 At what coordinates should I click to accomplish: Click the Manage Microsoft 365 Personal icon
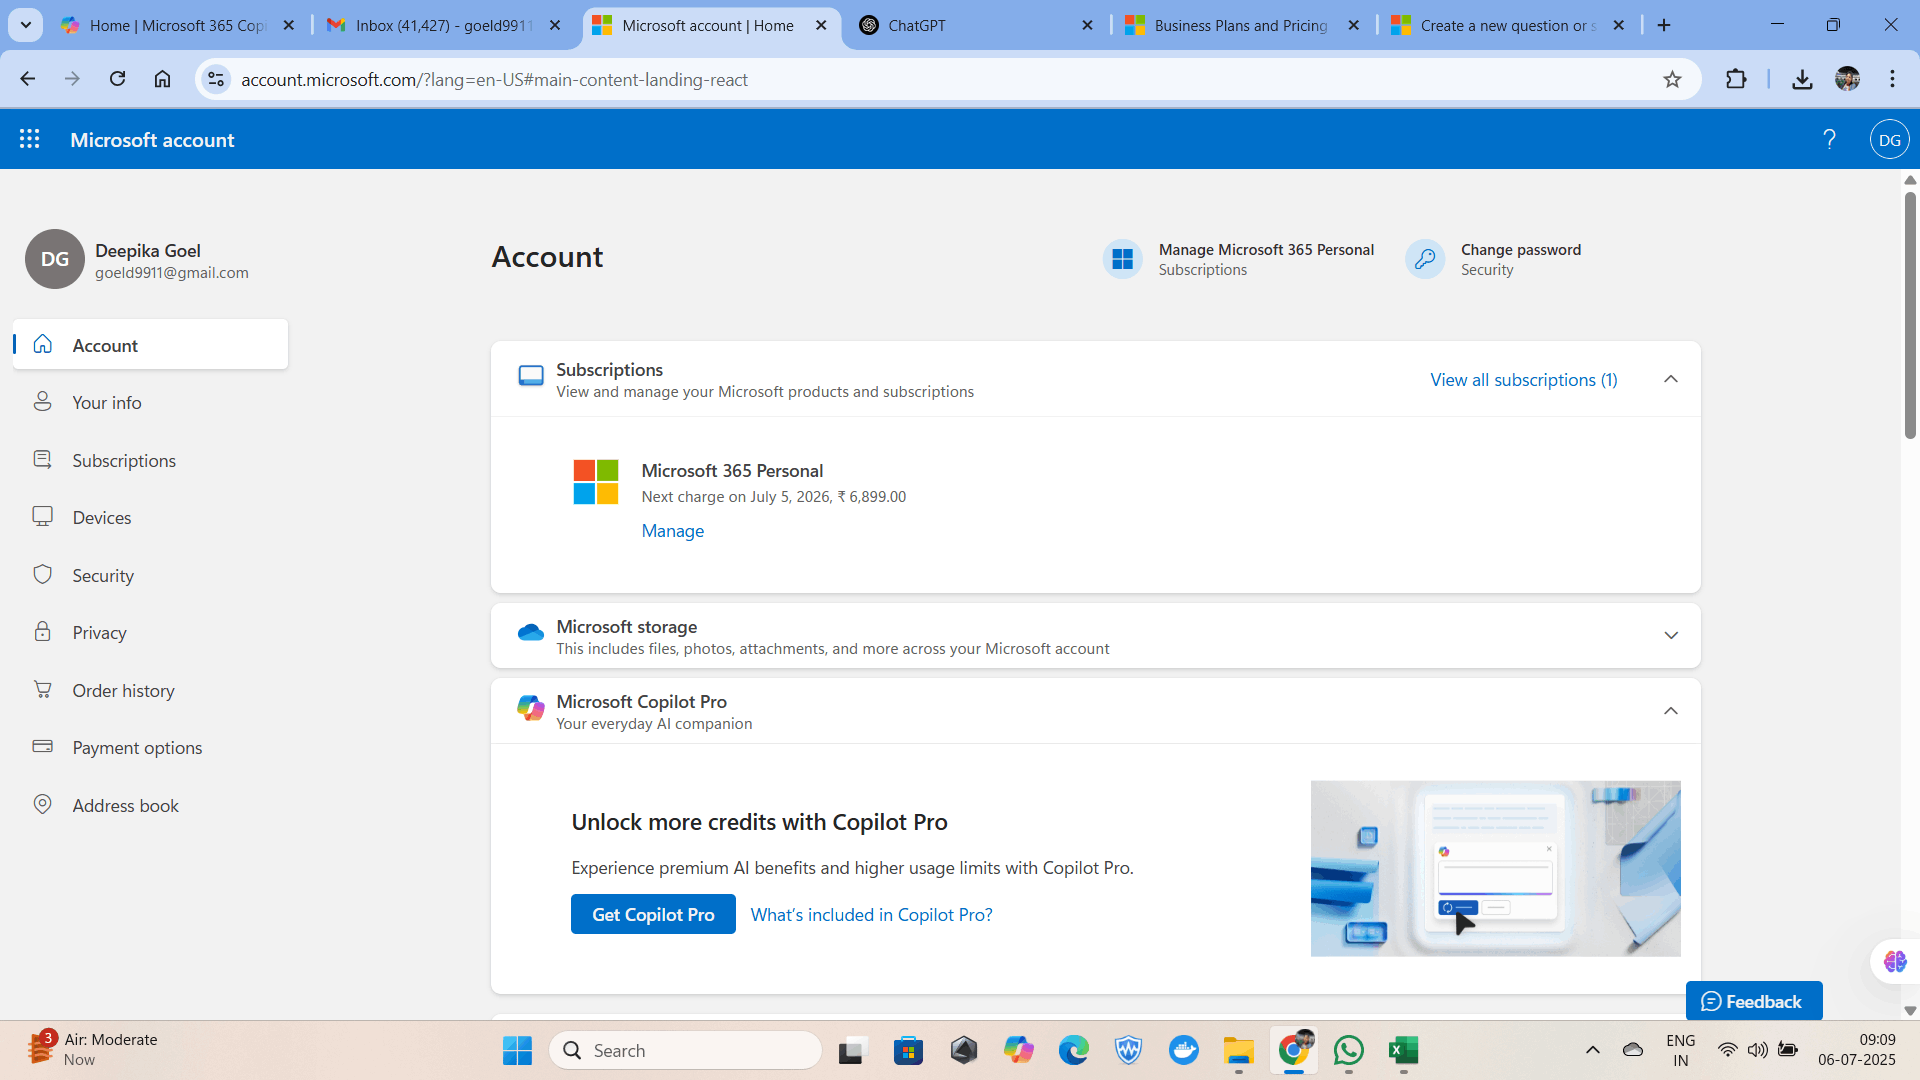click(1122, 259)
